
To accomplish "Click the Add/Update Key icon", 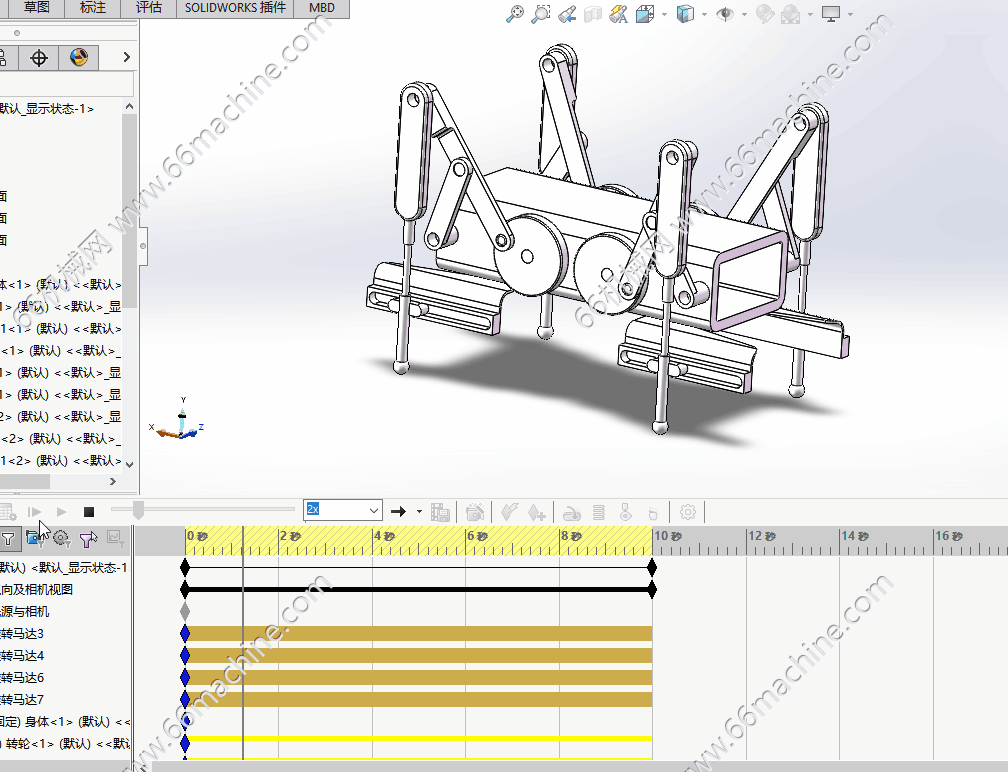I will coord(537,512).
